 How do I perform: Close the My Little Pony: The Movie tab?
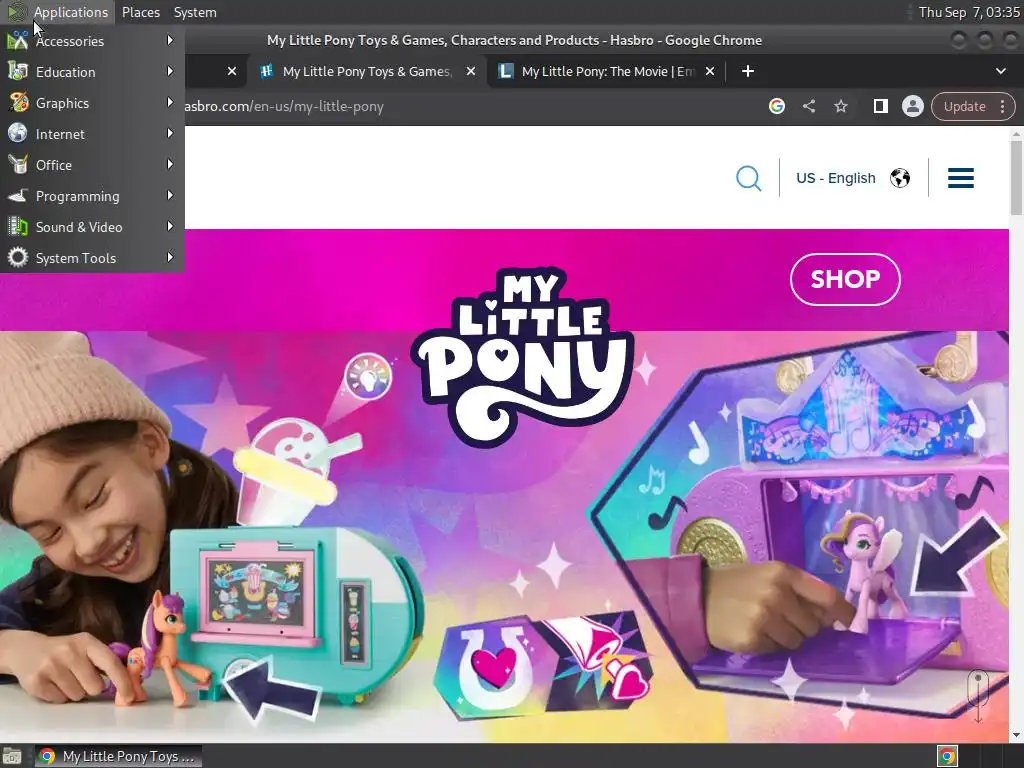(x=710, y=71)
